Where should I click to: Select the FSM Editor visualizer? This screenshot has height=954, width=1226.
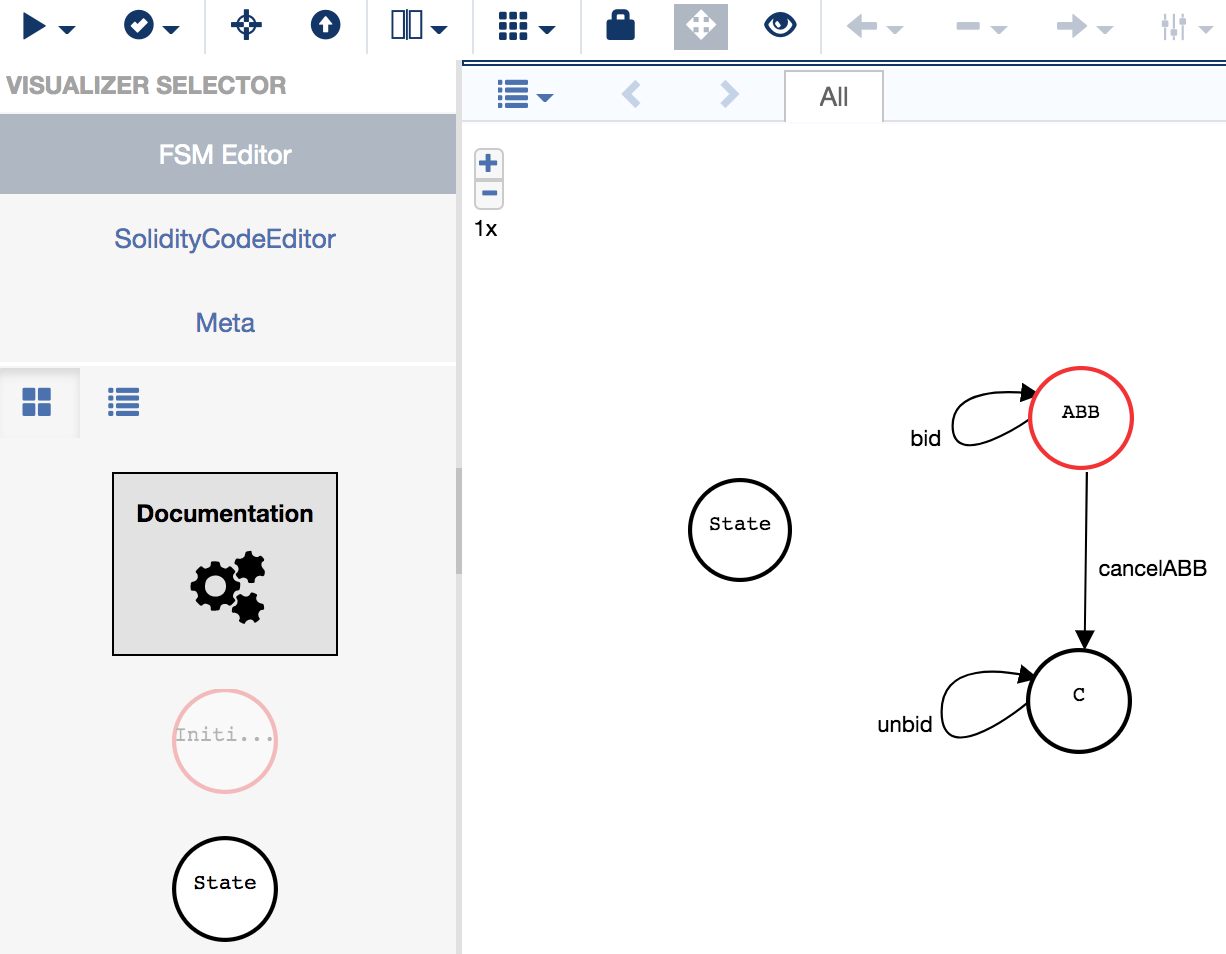coord(225,155)
